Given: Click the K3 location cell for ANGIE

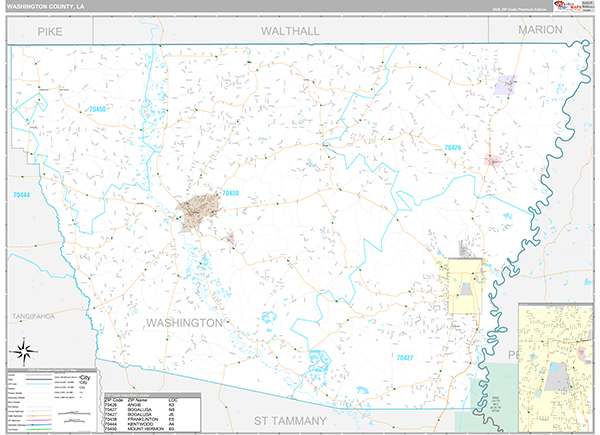Looking at the screenshot, I should point(171,405).
